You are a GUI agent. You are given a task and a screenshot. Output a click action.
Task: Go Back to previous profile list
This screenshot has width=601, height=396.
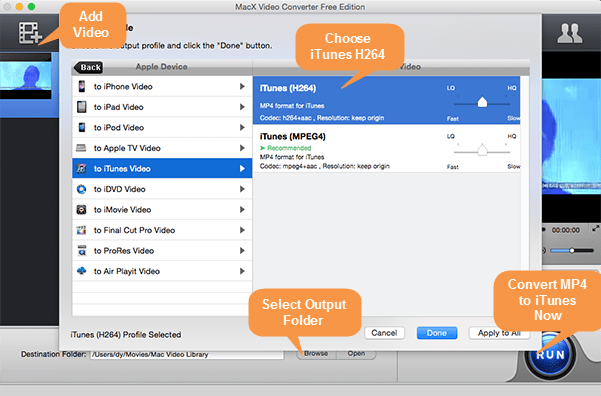[88, 67]
